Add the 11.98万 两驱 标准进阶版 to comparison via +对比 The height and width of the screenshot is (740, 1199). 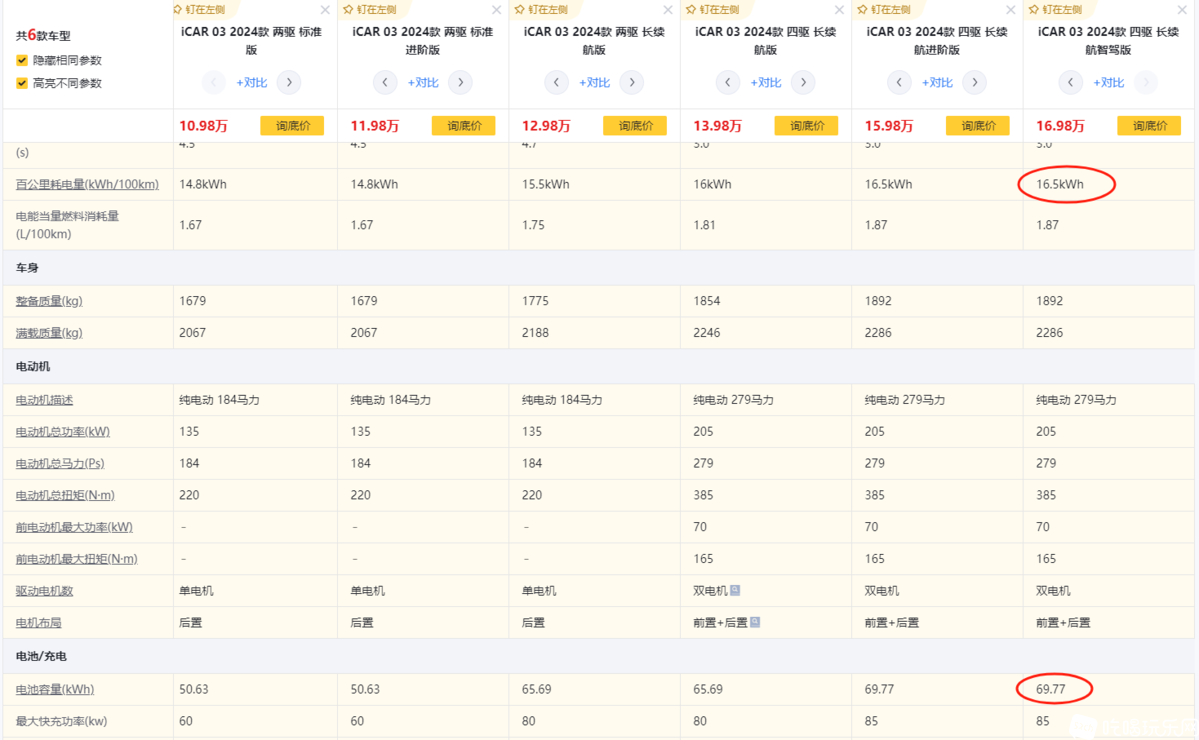pyautogui.click(x=423, y=83)
